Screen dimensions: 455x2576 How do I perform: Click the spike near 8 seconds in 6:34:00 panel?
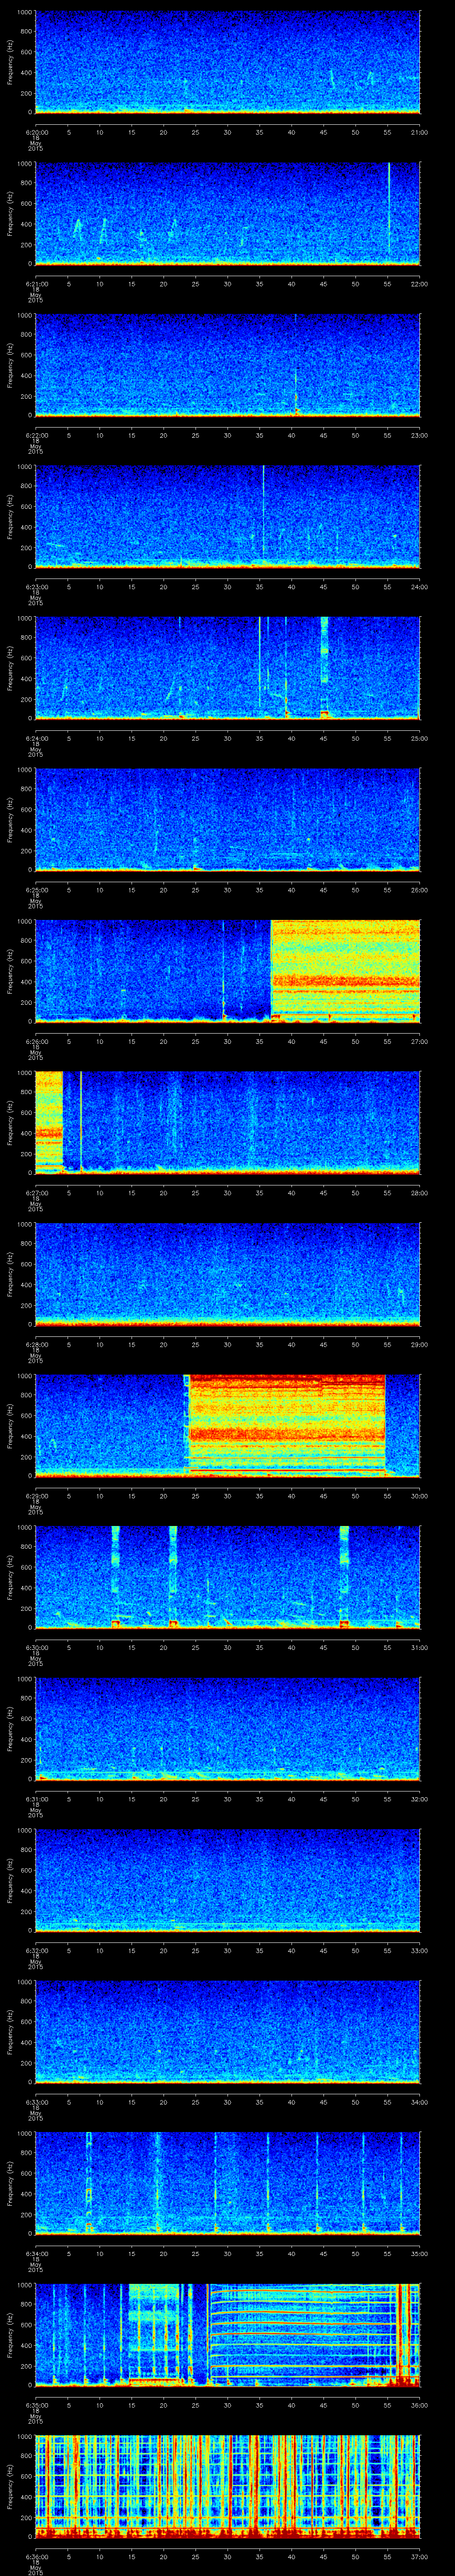pyautogui.click(x=89, y=2180)
